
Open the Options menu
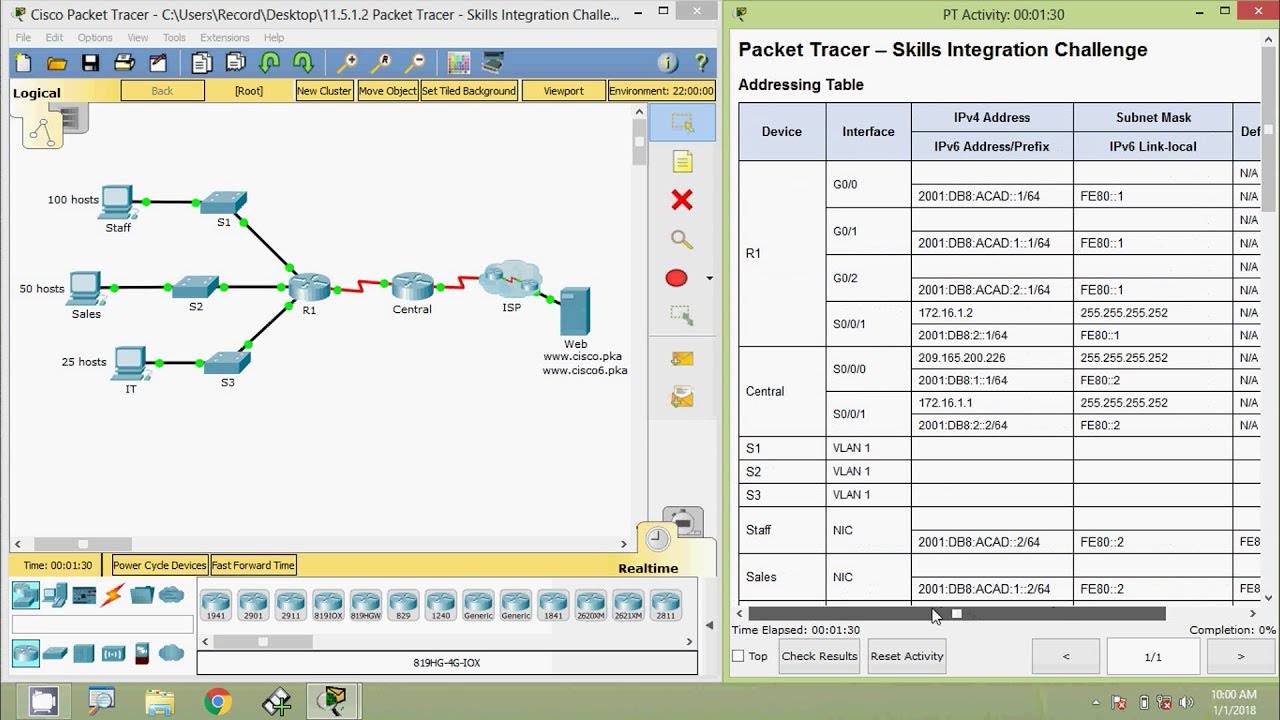95,38
